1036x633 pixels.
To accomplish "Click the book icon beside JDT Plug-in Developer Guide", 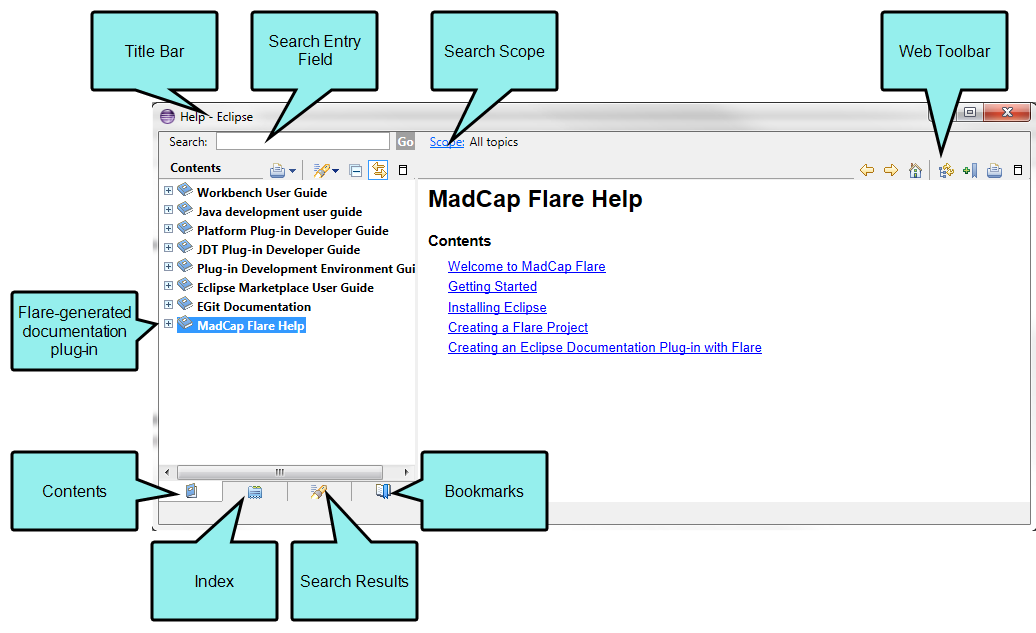I will click(x=185, y=248).
